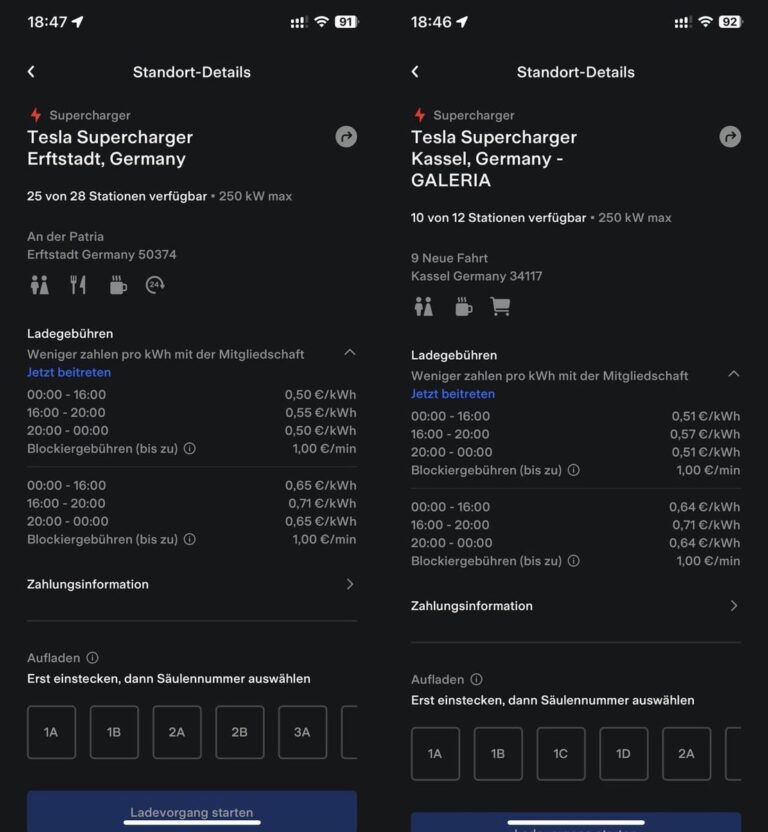Tap share arrow icon for Erftstadt Supercharger
The width and height of the screenshot is (768, 832).
point(346,137)
